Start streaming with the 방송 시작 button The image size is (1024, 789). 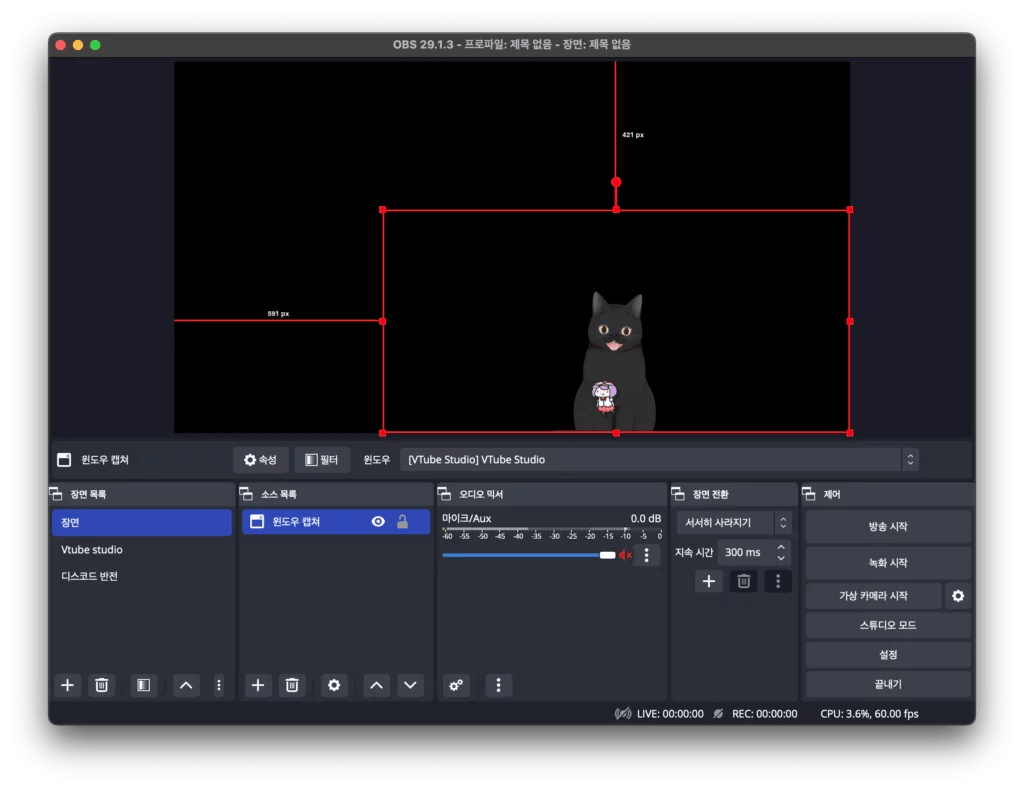click(886, 525)
